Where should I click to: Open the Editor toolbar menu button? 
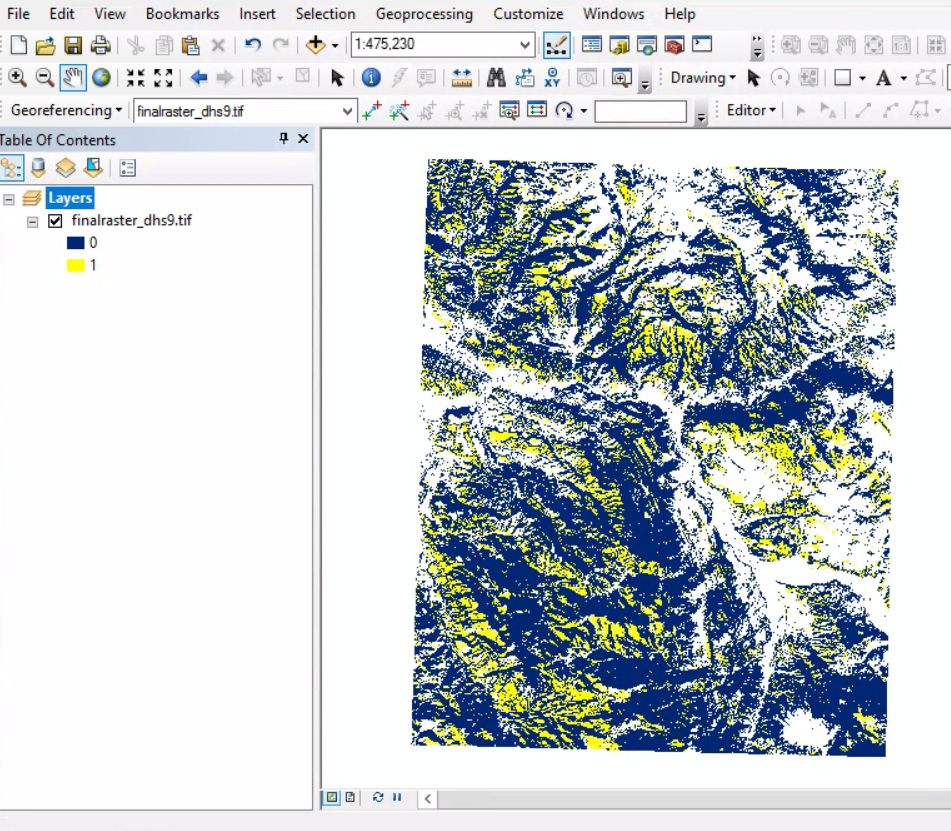coord(749,110)
